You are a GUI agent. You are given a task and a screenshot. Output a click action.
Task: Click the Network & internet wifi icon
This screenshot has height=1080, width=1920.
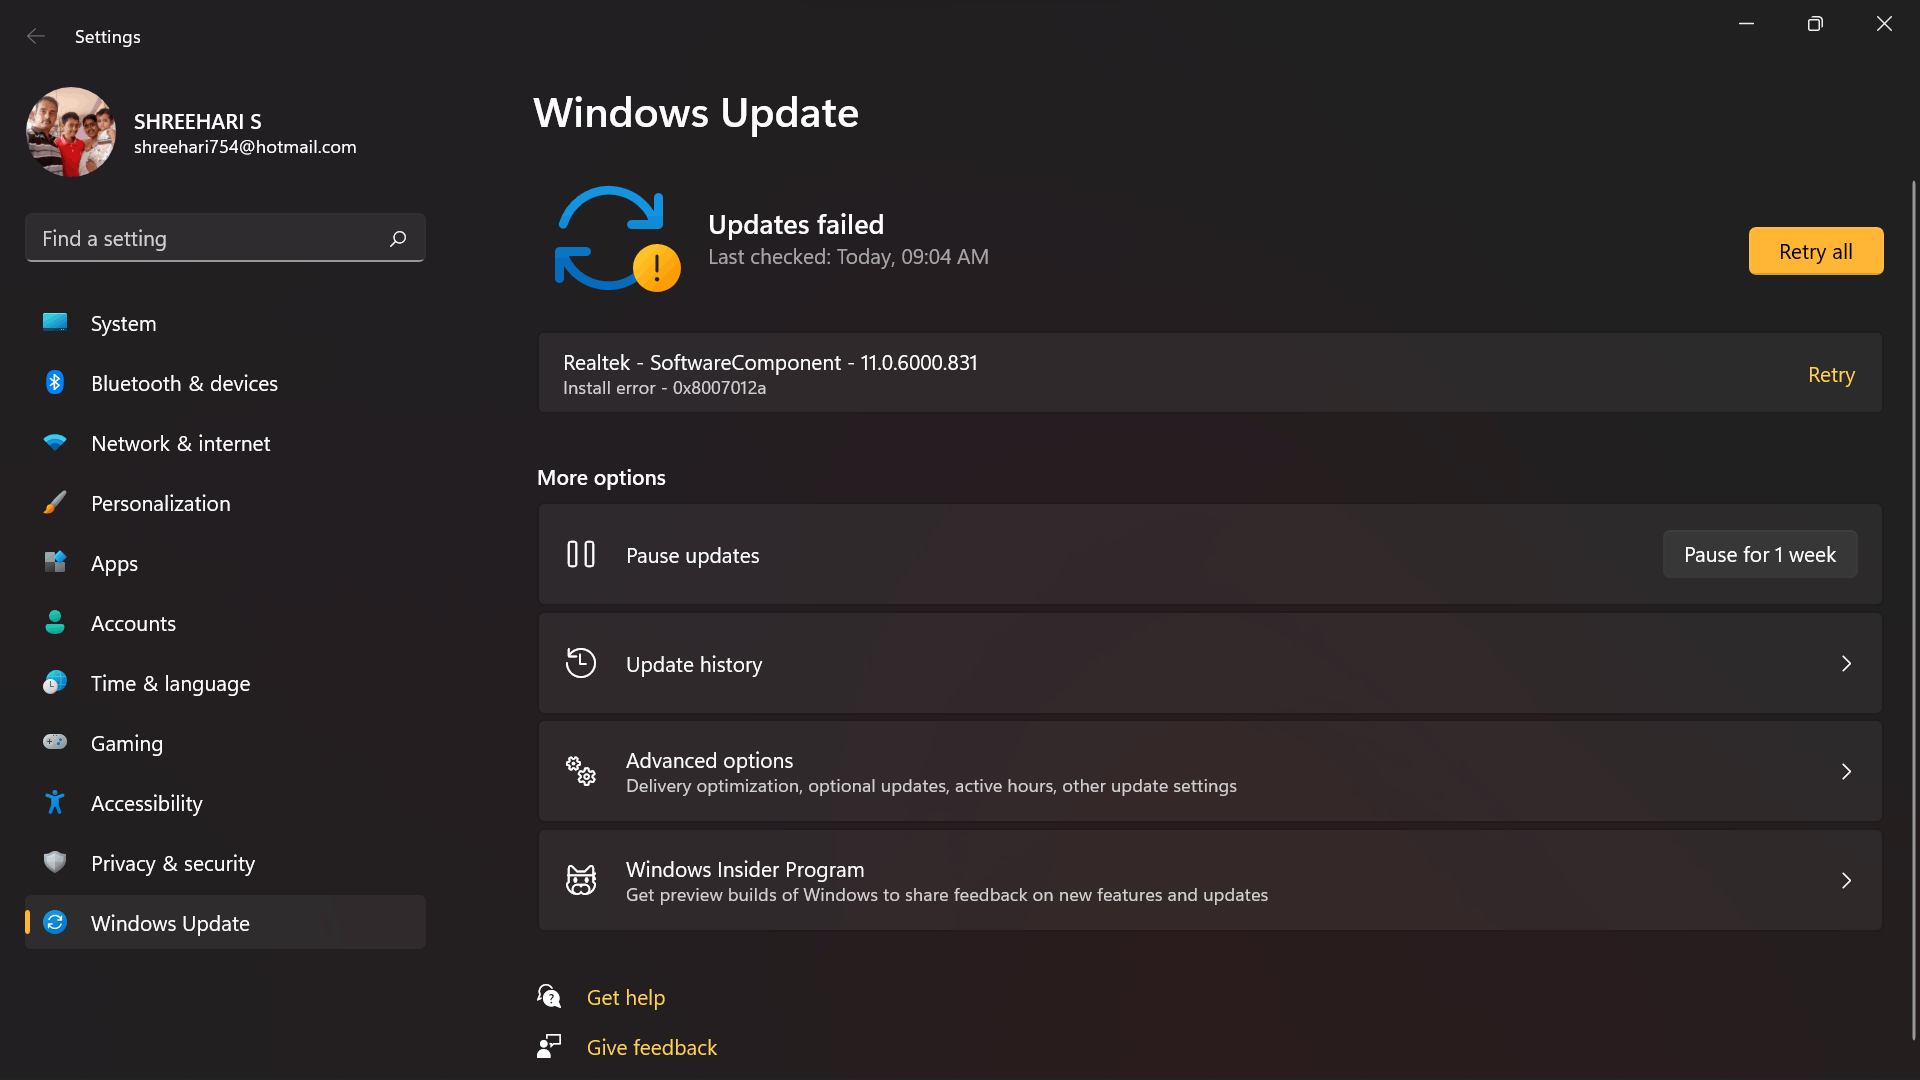point(55,443)
